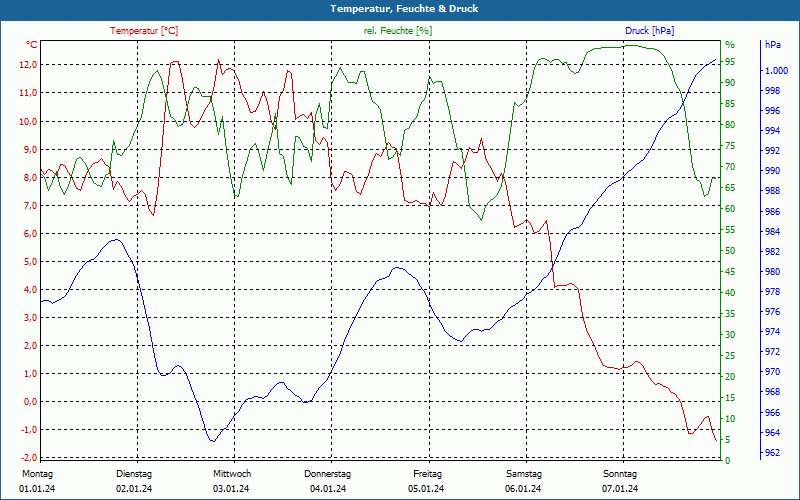Screen dimensions: 800x500
Task: Click the '968' pressure axis value
Action: click(770, 392)
